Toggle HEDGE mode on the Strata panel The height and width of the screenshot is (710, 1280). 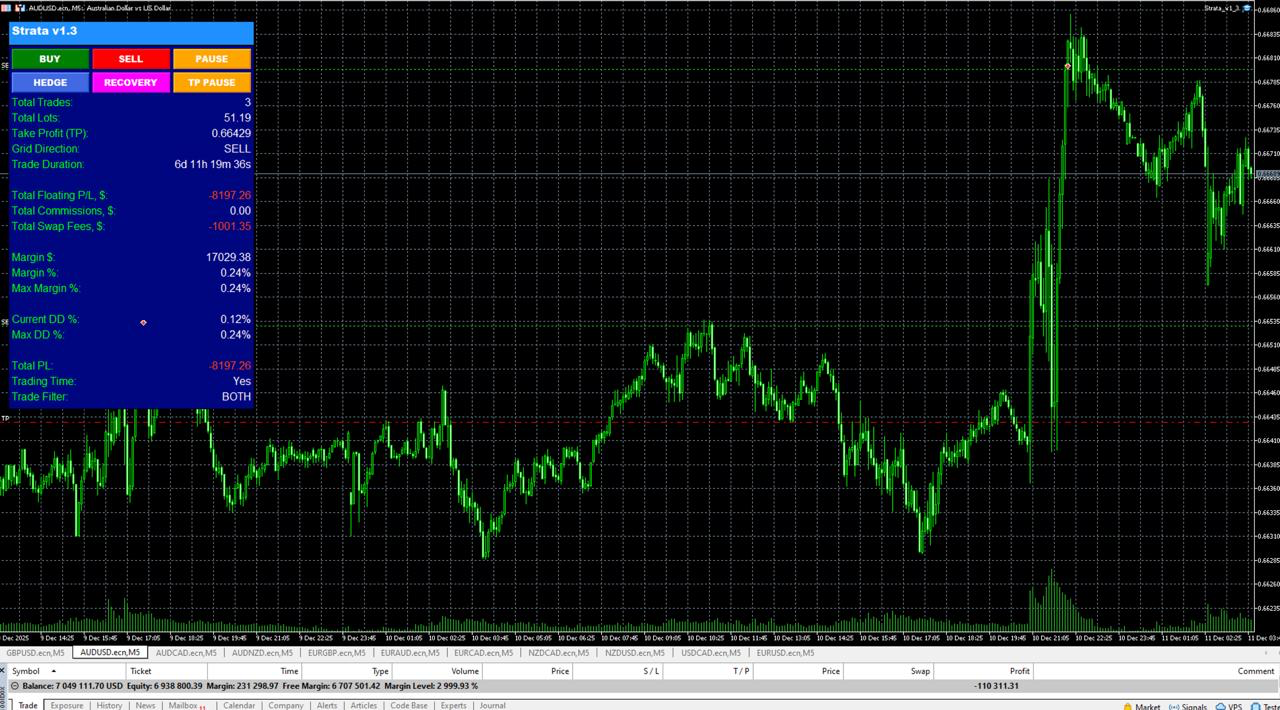click(50, 82)
